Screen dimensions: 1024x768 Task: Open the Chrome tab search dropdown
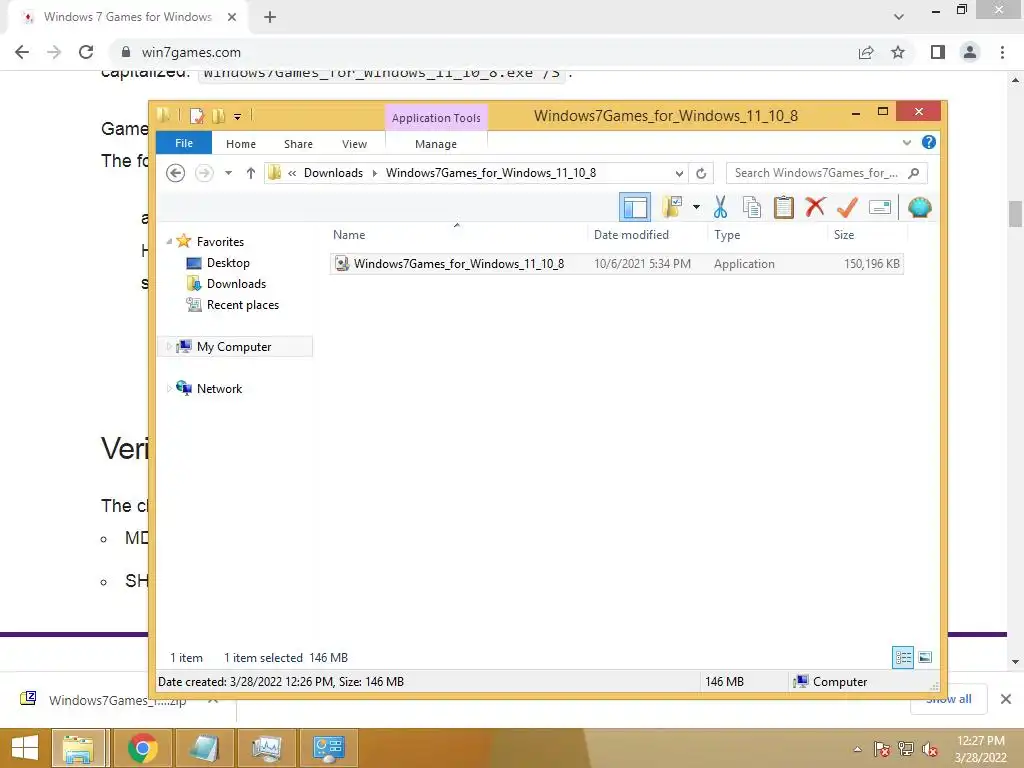899,17
